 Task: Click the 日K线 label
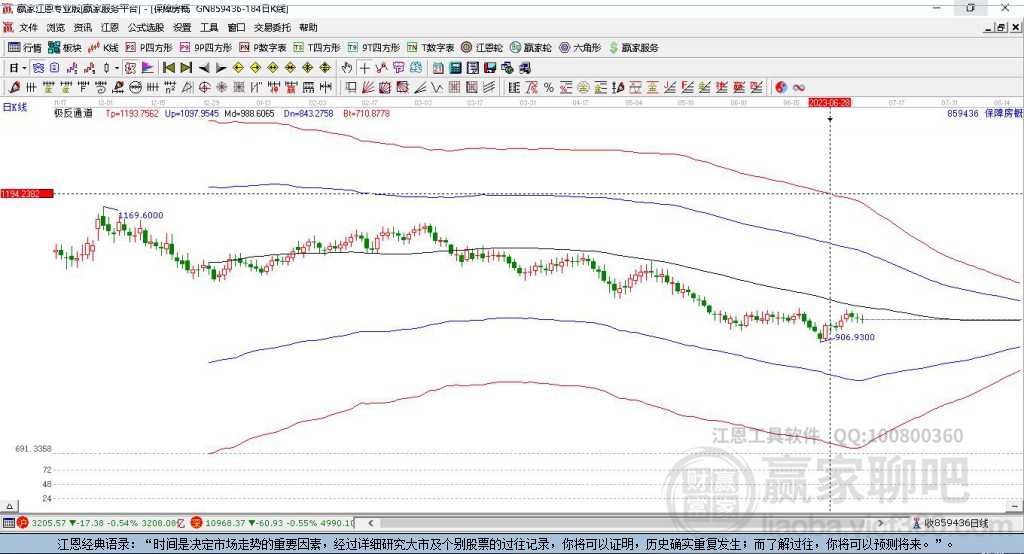[x=15, y=107]
